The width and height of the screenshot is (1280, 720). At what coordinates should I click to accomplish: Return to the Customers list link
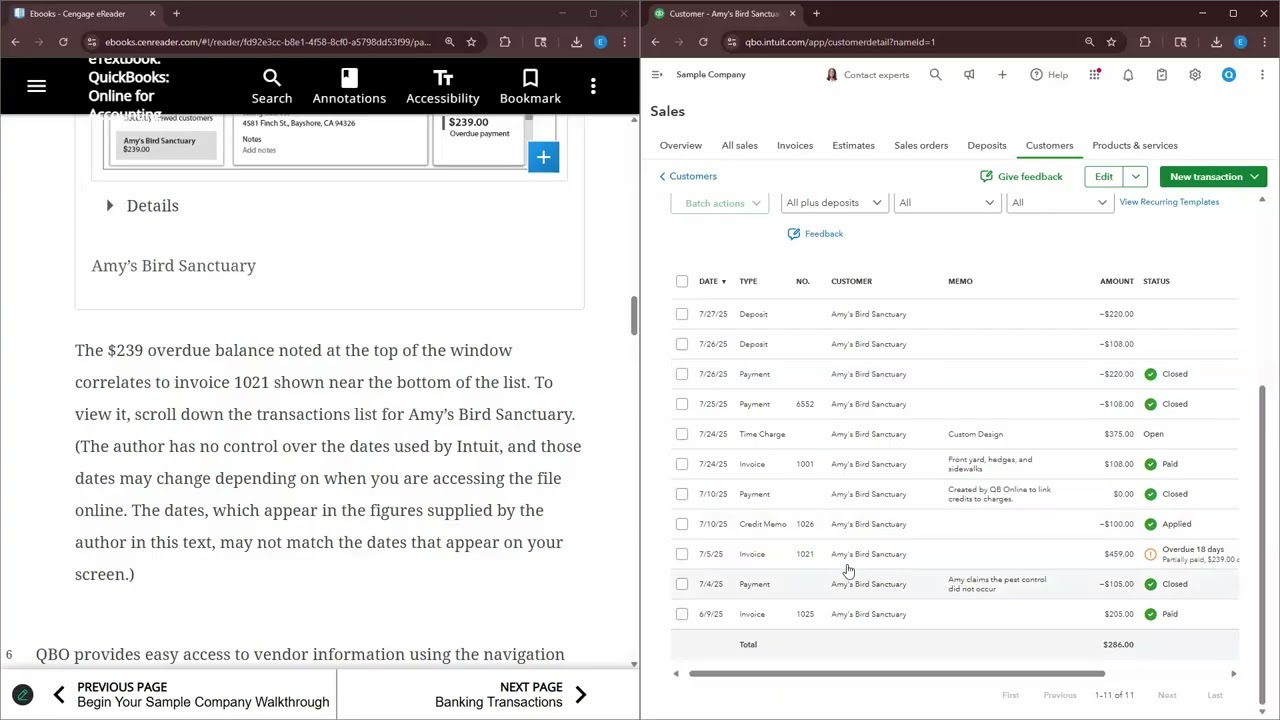[x=687, y=176]
